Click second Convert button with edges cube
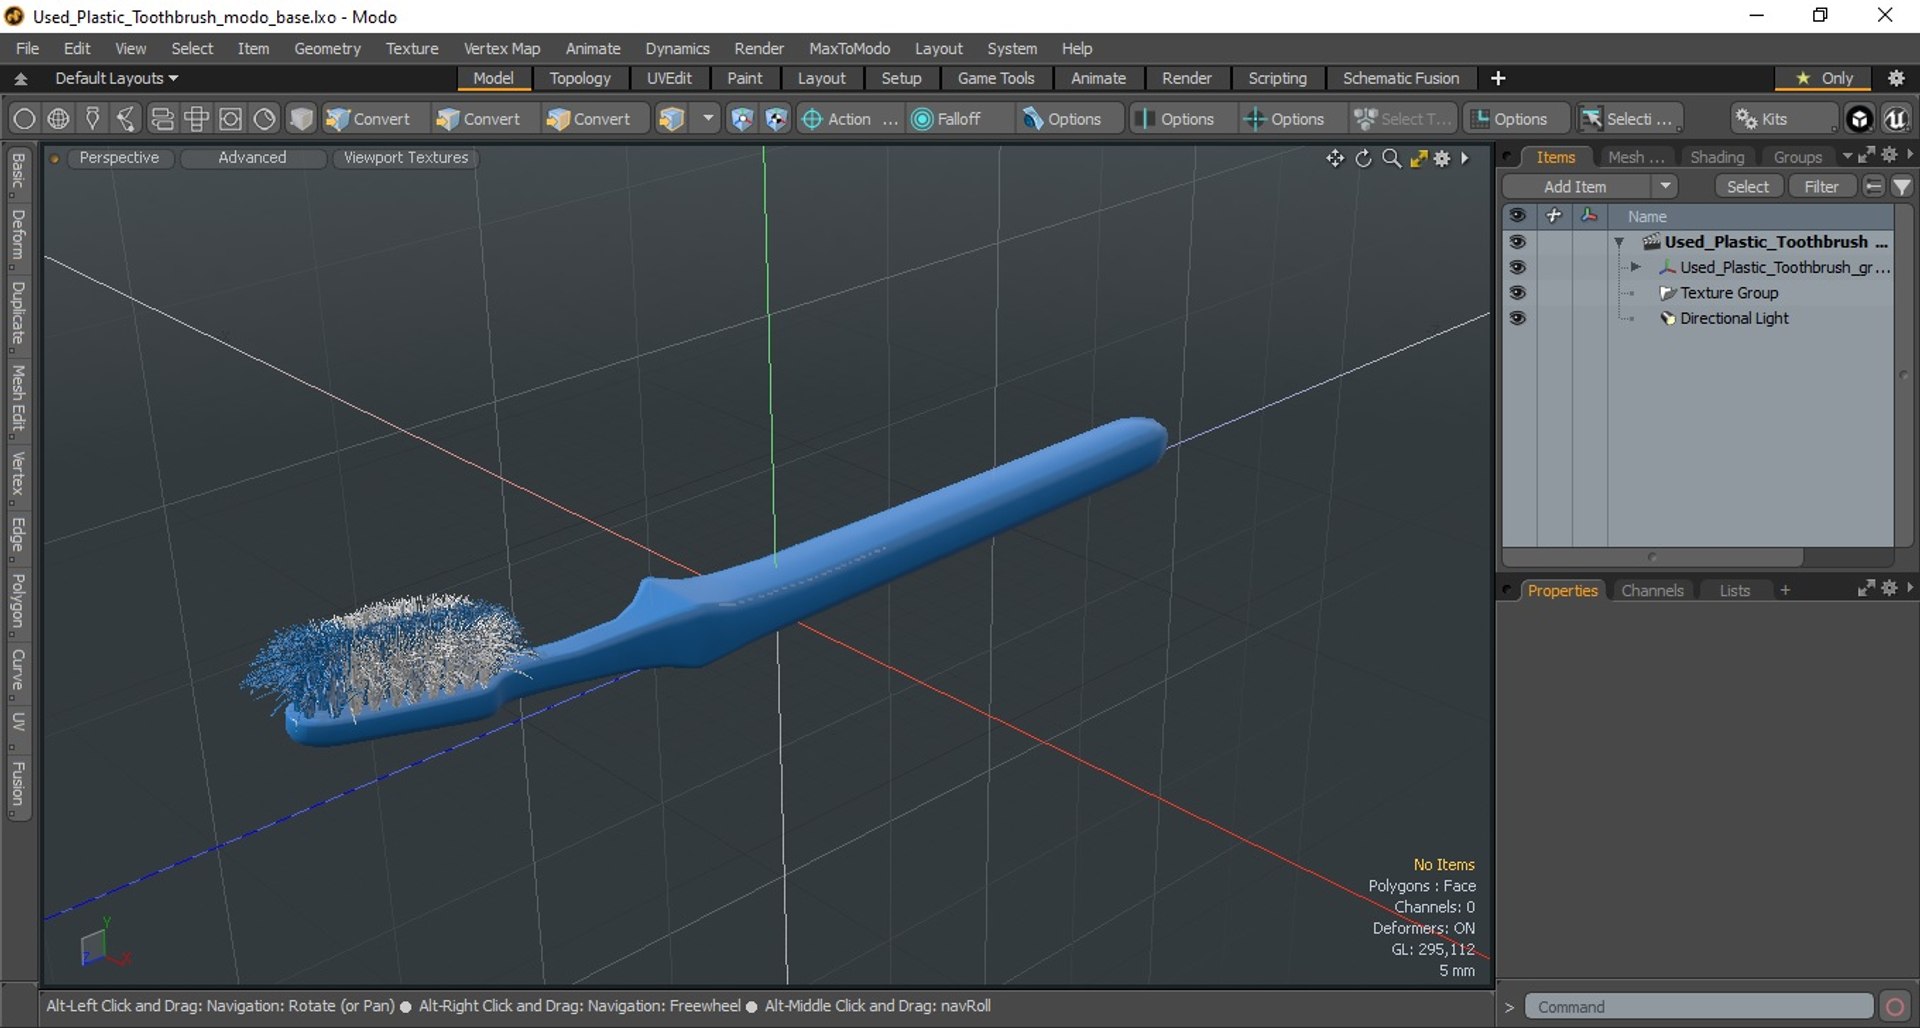1920x1028 pixels. click(x=479, y=119)
